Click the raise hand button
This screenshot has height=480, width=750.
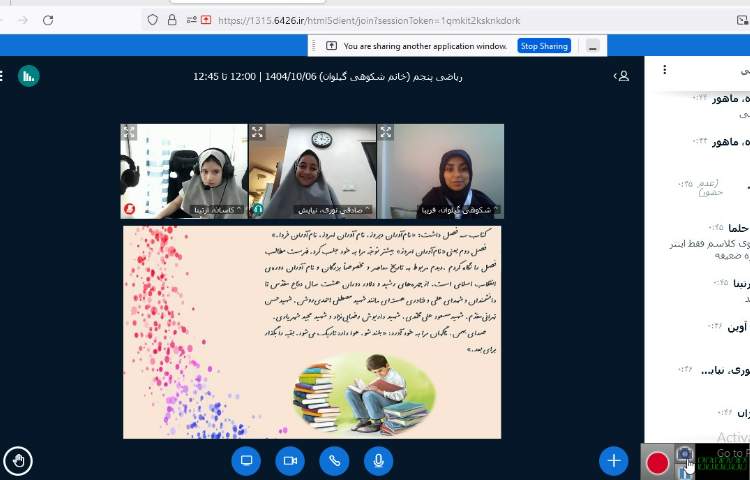[18, 460]
